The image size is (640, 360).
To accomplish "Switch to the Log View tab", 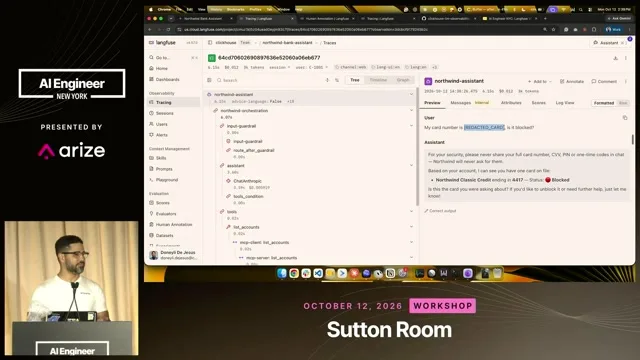I will (565, 103).
